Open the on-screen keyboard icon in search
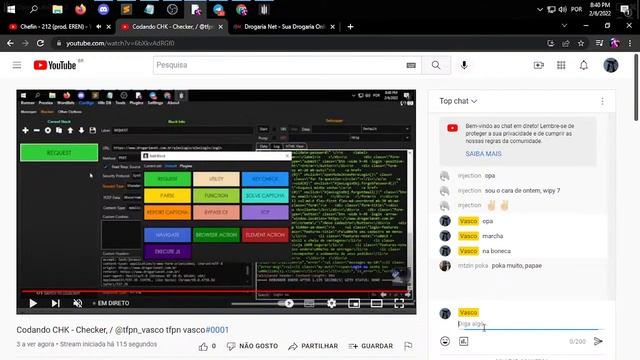Viewport: 640px width, 360px height. click(411, 65)
